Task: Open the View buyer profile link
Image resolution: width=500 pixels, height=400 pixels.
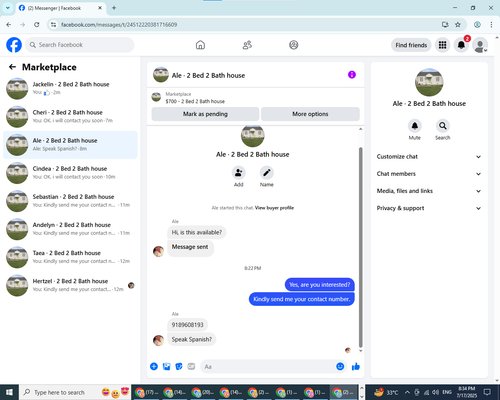Action: pyautogui.click(x=274, y=208)
